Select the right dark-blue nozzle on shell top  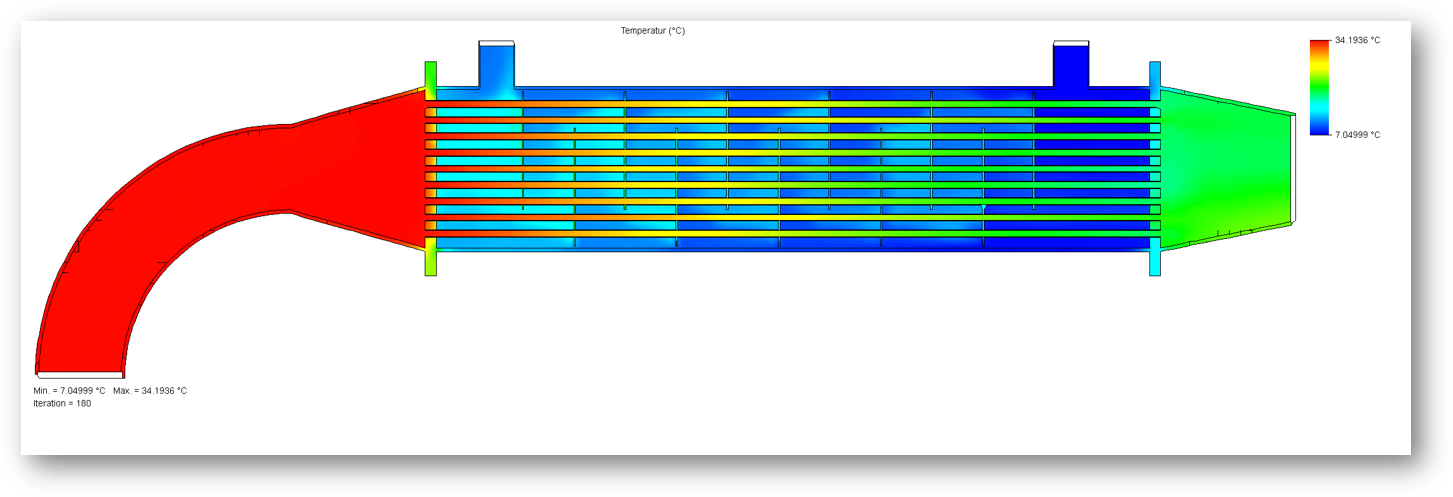(1071, 65)
